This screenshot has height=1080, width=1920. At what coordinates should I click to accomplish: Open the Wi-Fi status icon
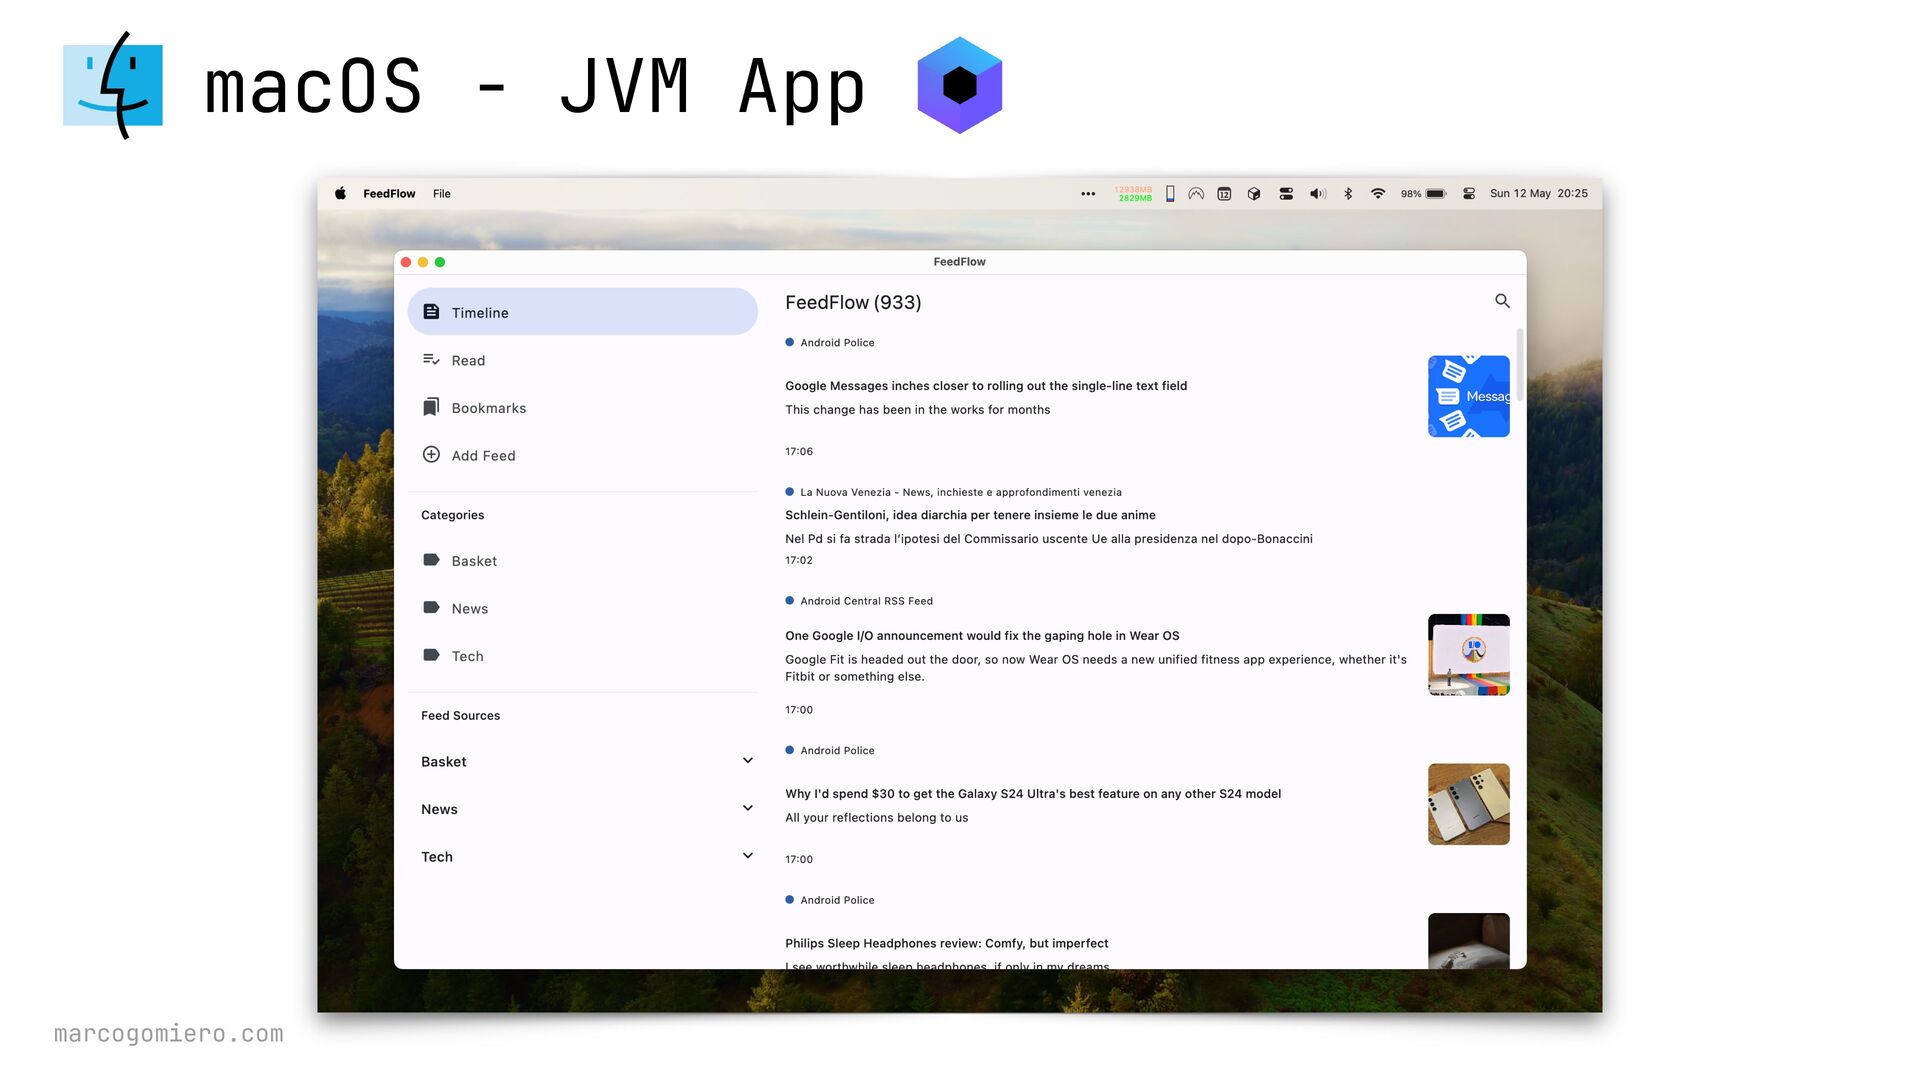pyautogui.click(x=1378, y=193)
